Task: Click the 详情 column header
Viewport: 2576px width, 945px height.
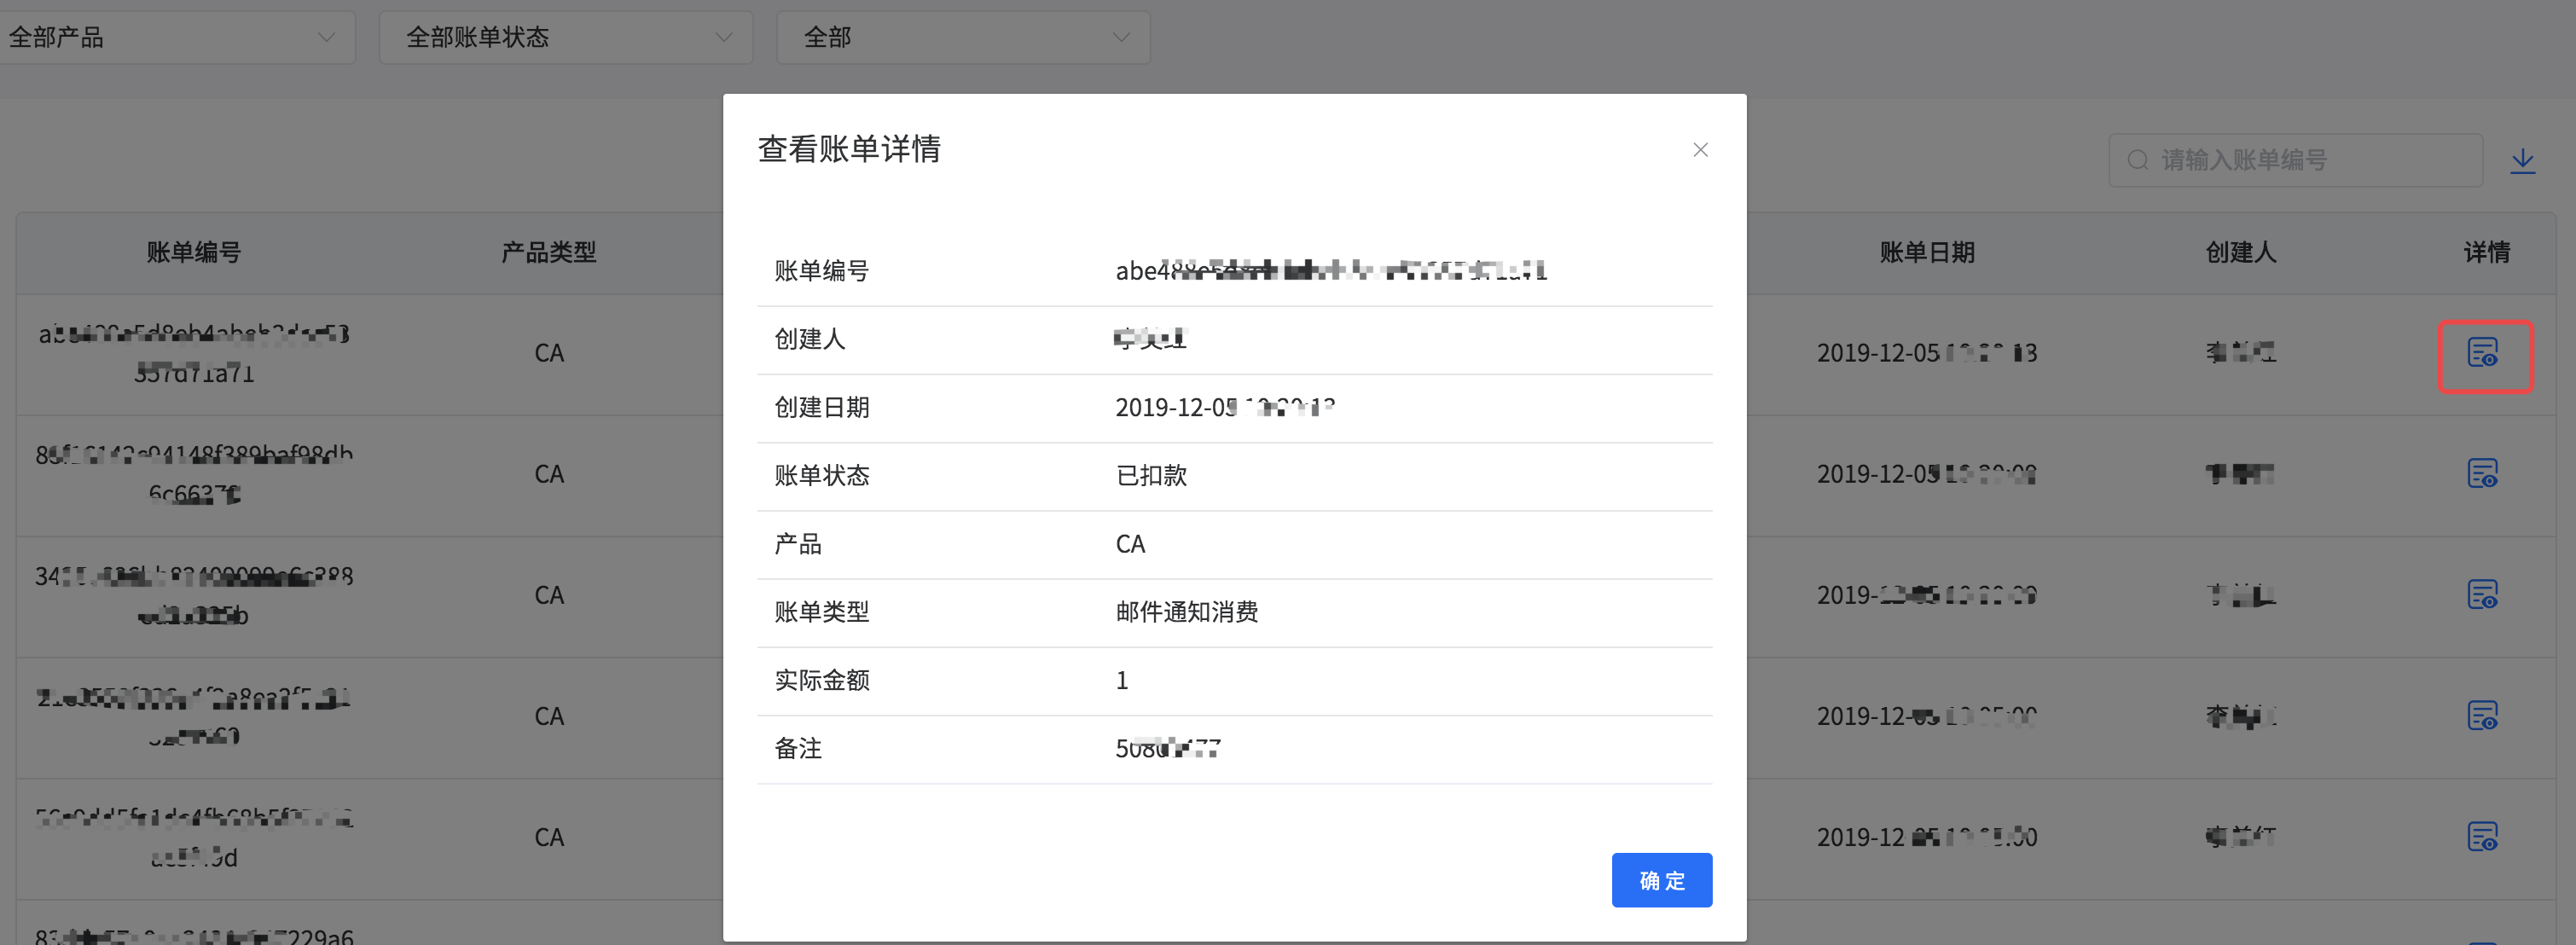Action: tap(2486, 252)
